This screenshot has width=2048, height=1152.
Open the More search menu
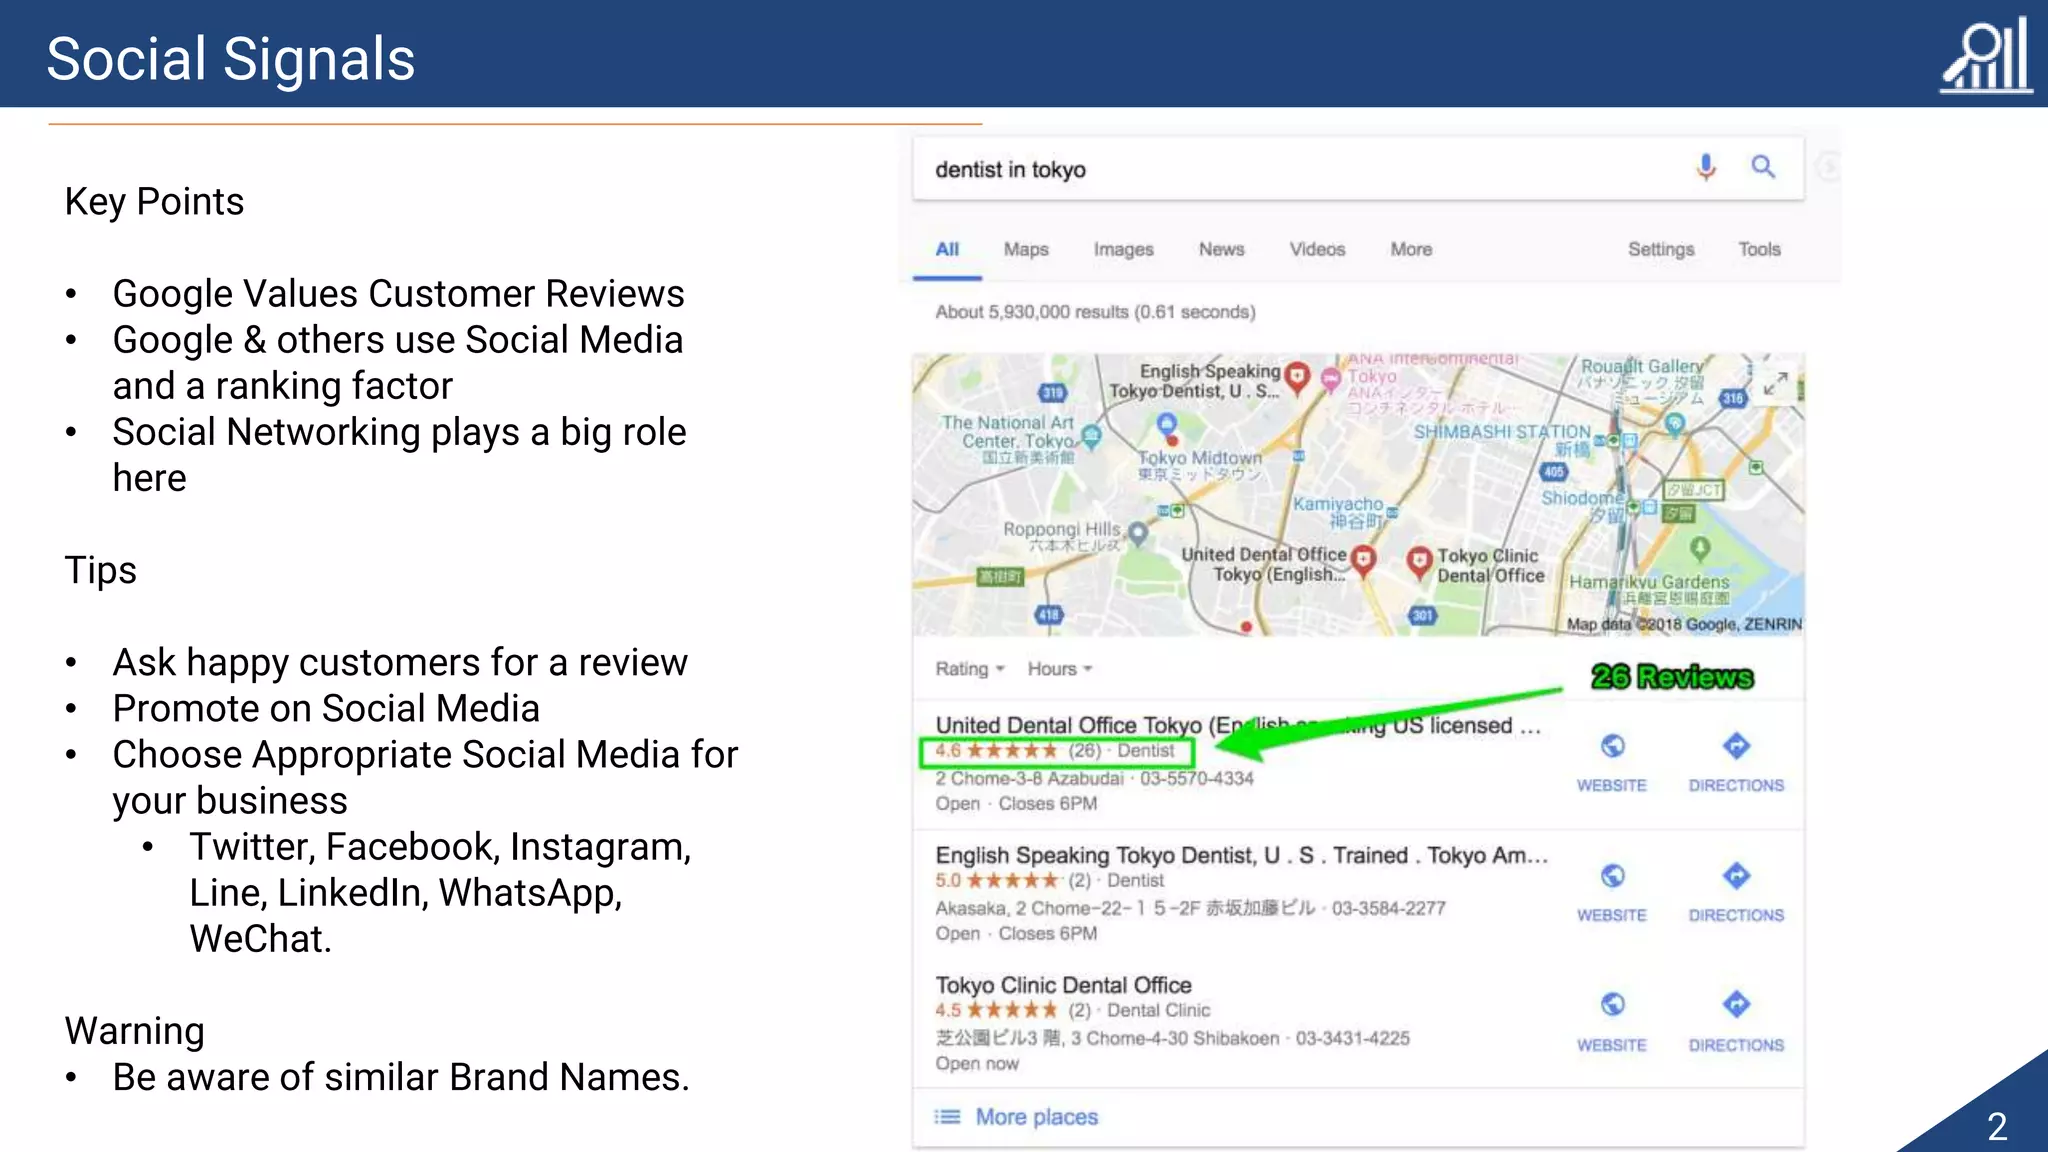(x=1411, y=250)
